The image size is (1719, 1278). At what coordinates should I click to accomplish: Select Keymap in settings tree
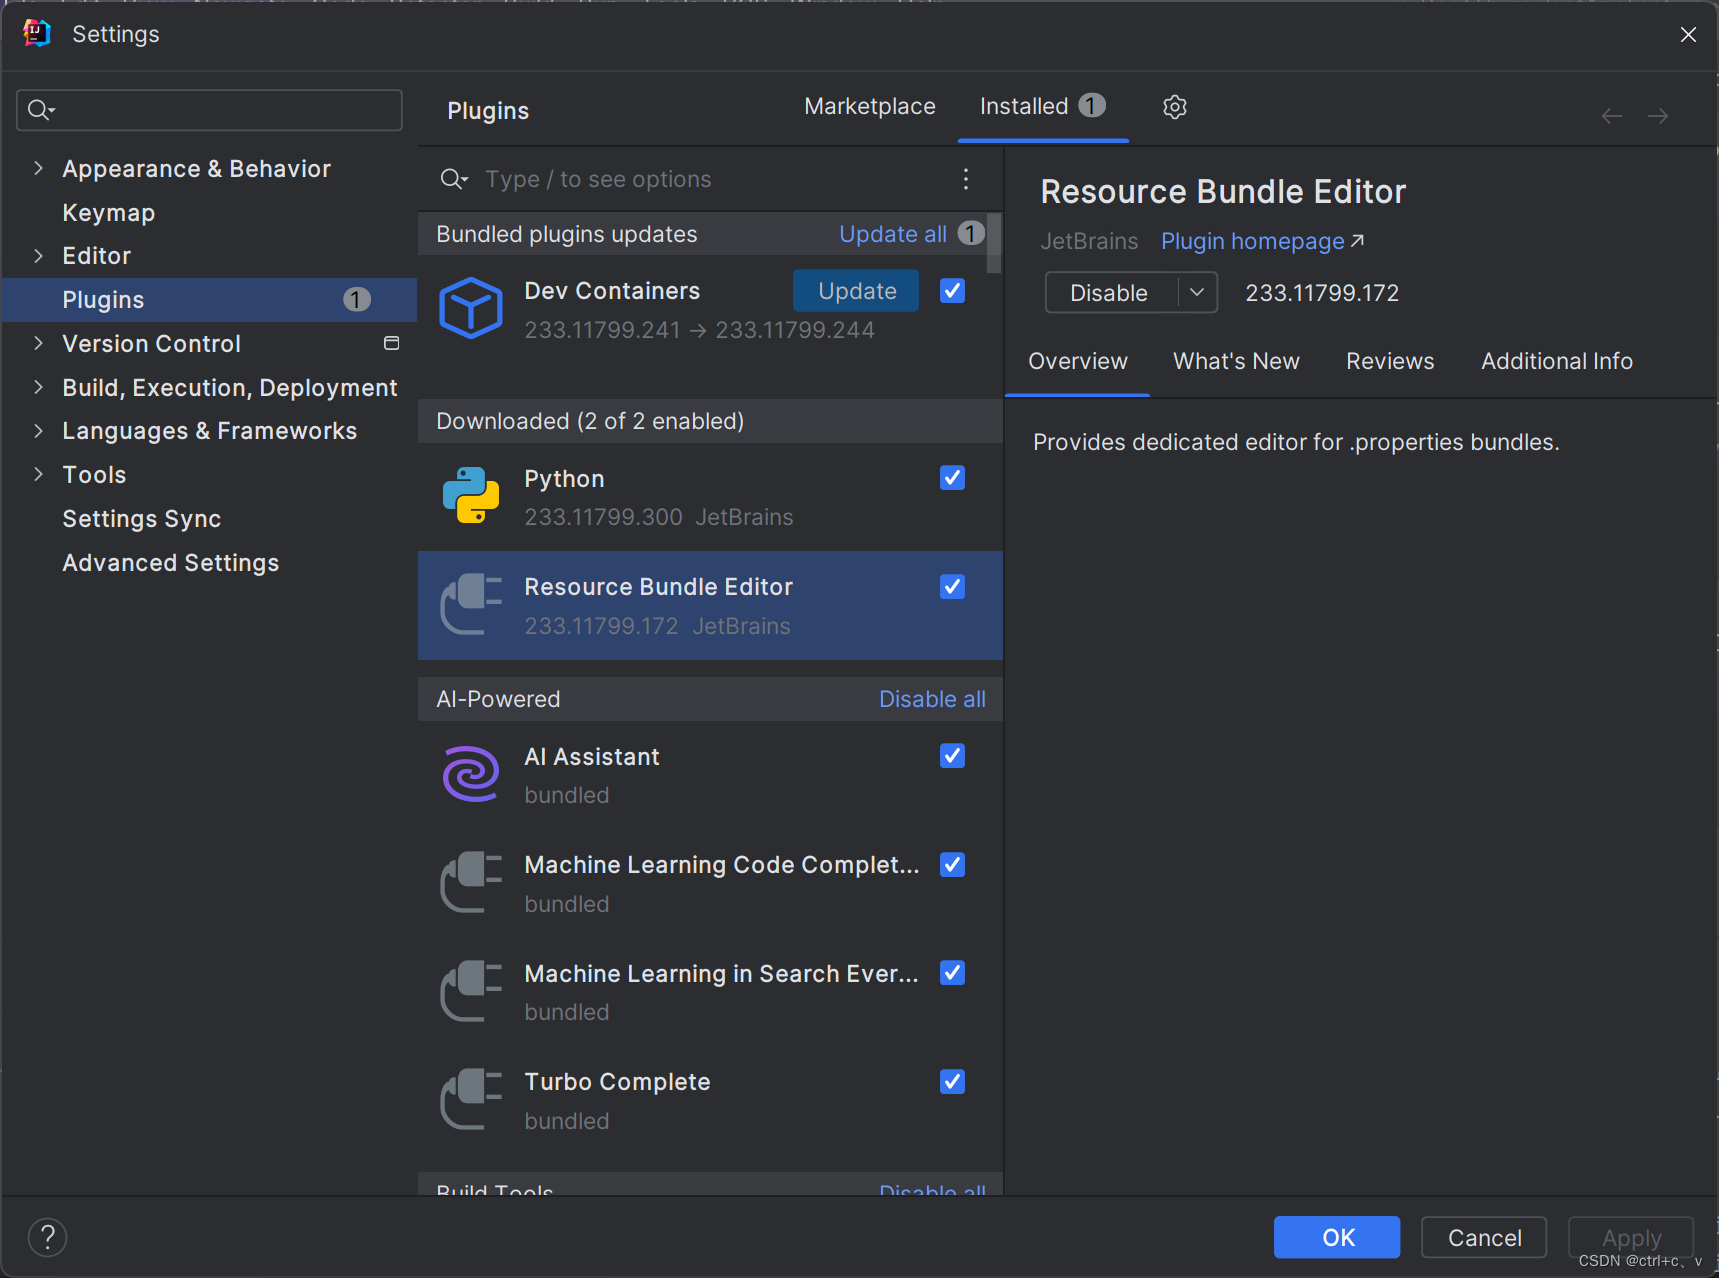tap(108, 212)
